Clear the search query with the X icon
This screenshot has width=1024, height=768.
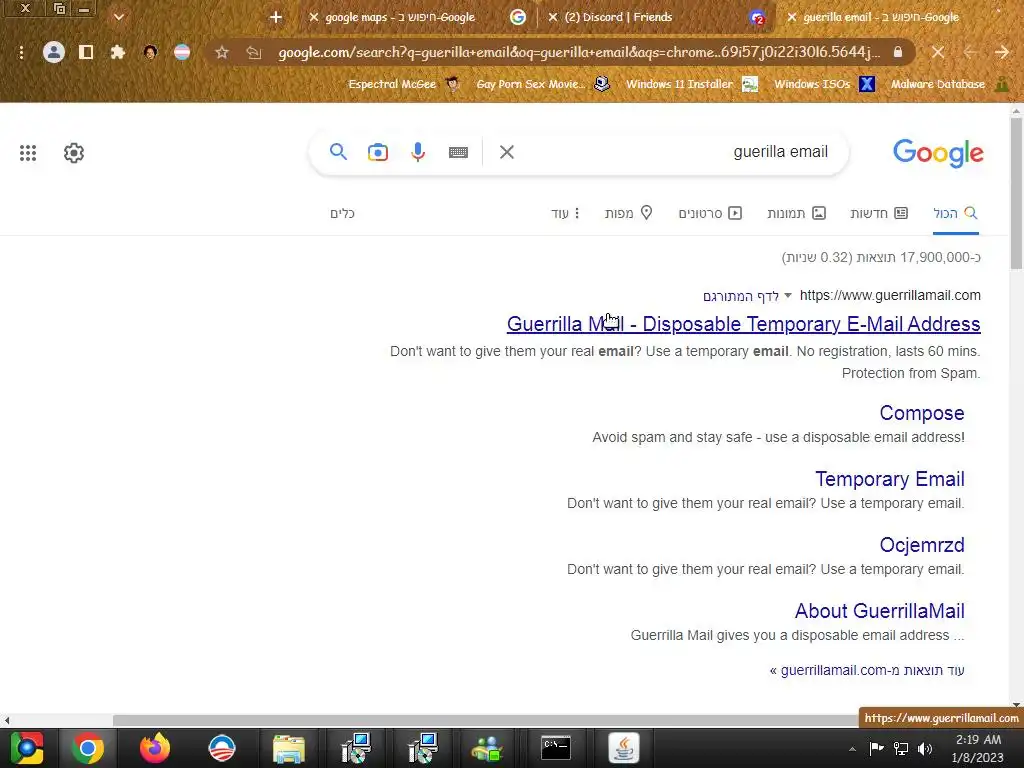tap(507, 152)
